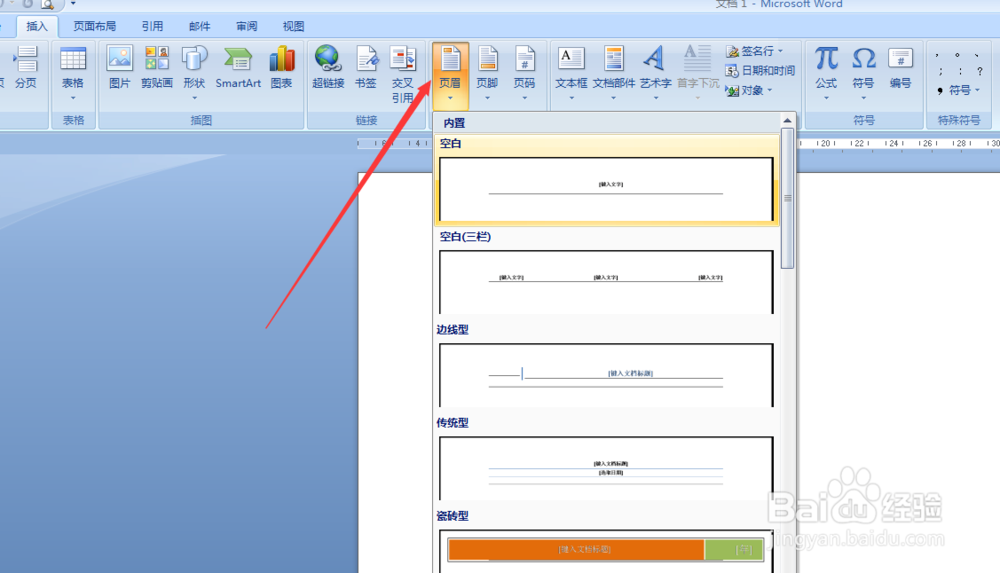Expand the arrow below Shapes (形状)
The image size is (1000, 573).
click(x=194, y=98)
